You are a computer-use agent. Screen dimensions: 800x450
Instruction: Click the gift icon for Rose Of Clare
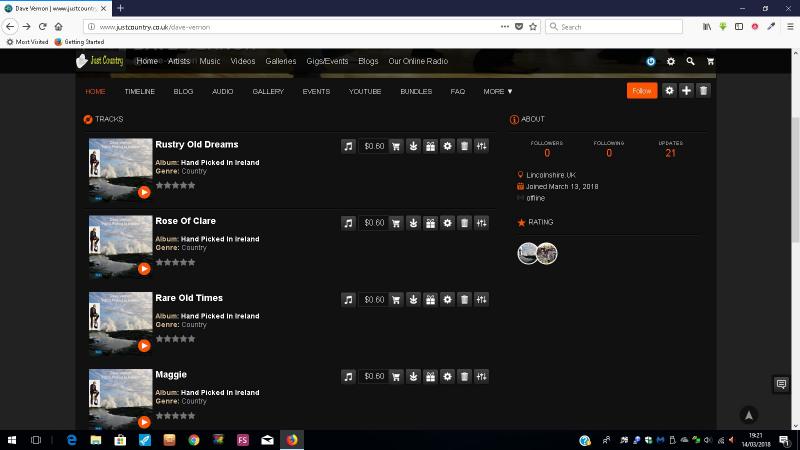click(431, 223)
